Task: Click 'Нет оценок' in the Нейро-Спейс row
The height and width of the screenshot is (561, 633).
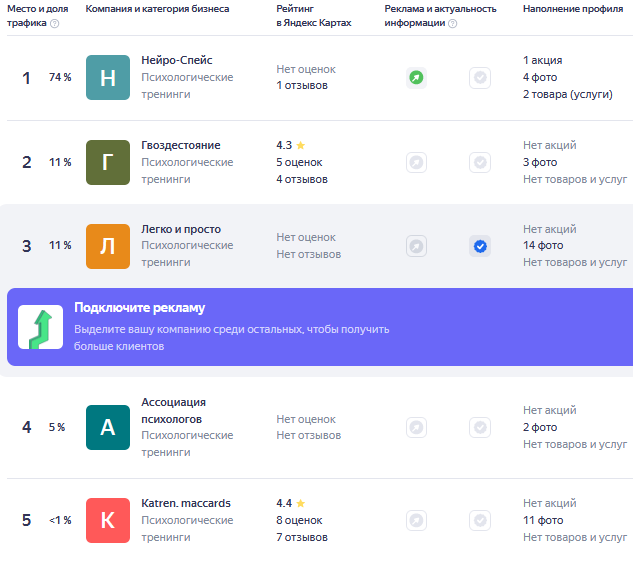Action: (306, 69)
